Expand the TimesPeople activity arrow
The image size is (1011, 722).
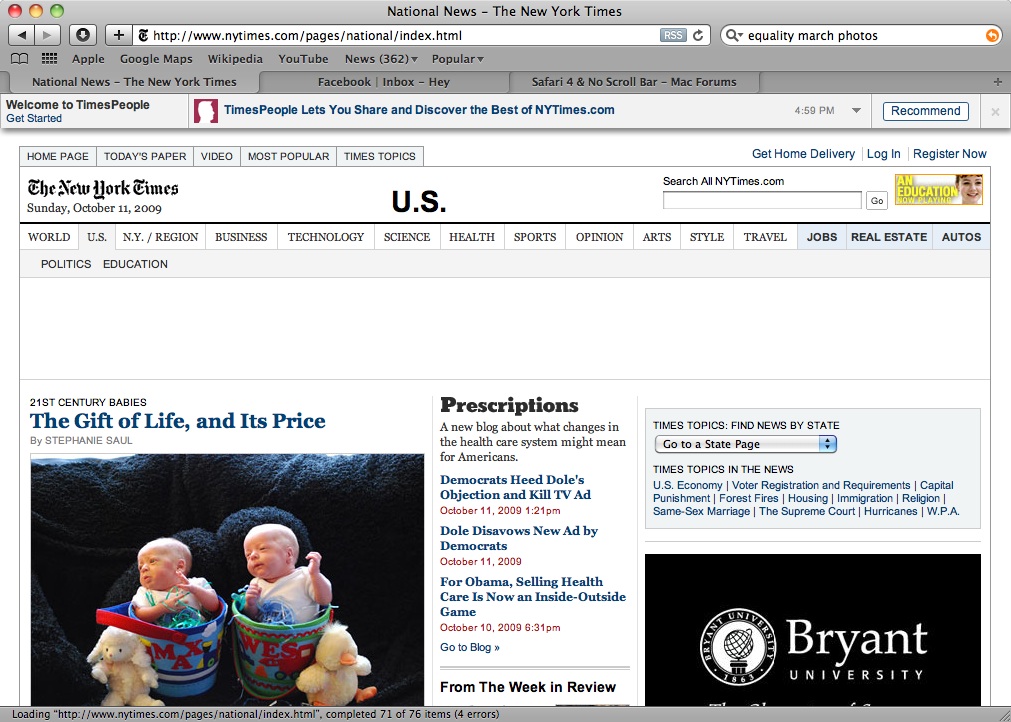(856, 110)
